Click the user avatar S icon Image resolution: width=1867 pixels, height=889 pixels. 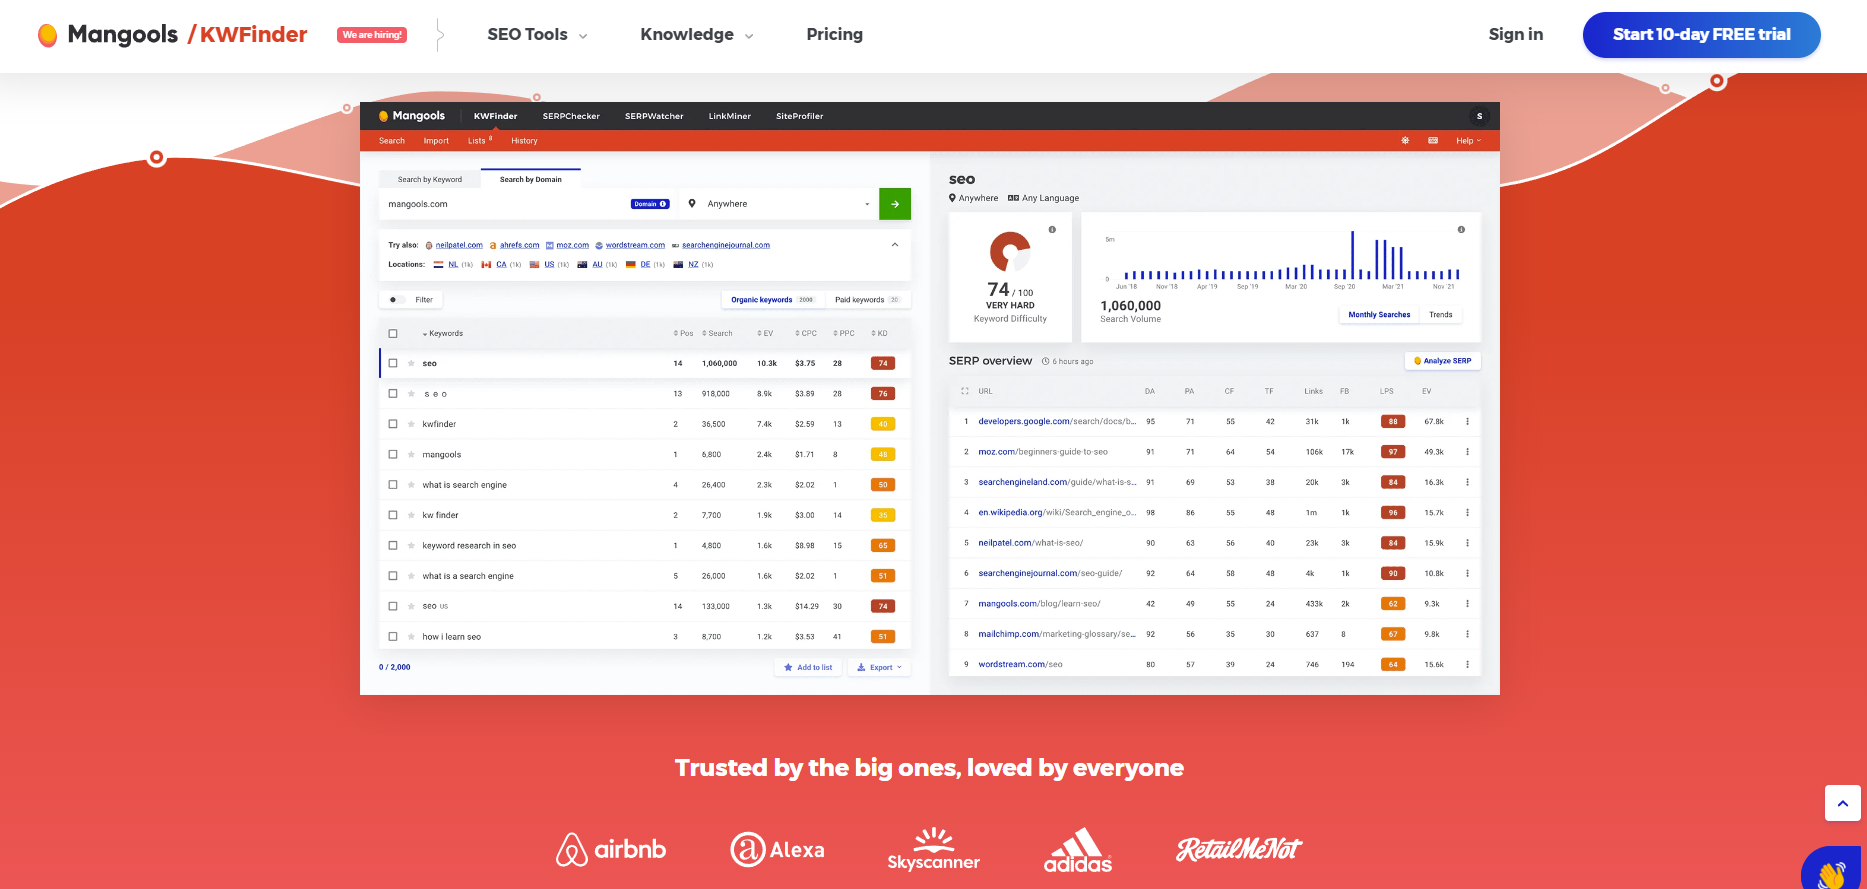point(1479,116)
